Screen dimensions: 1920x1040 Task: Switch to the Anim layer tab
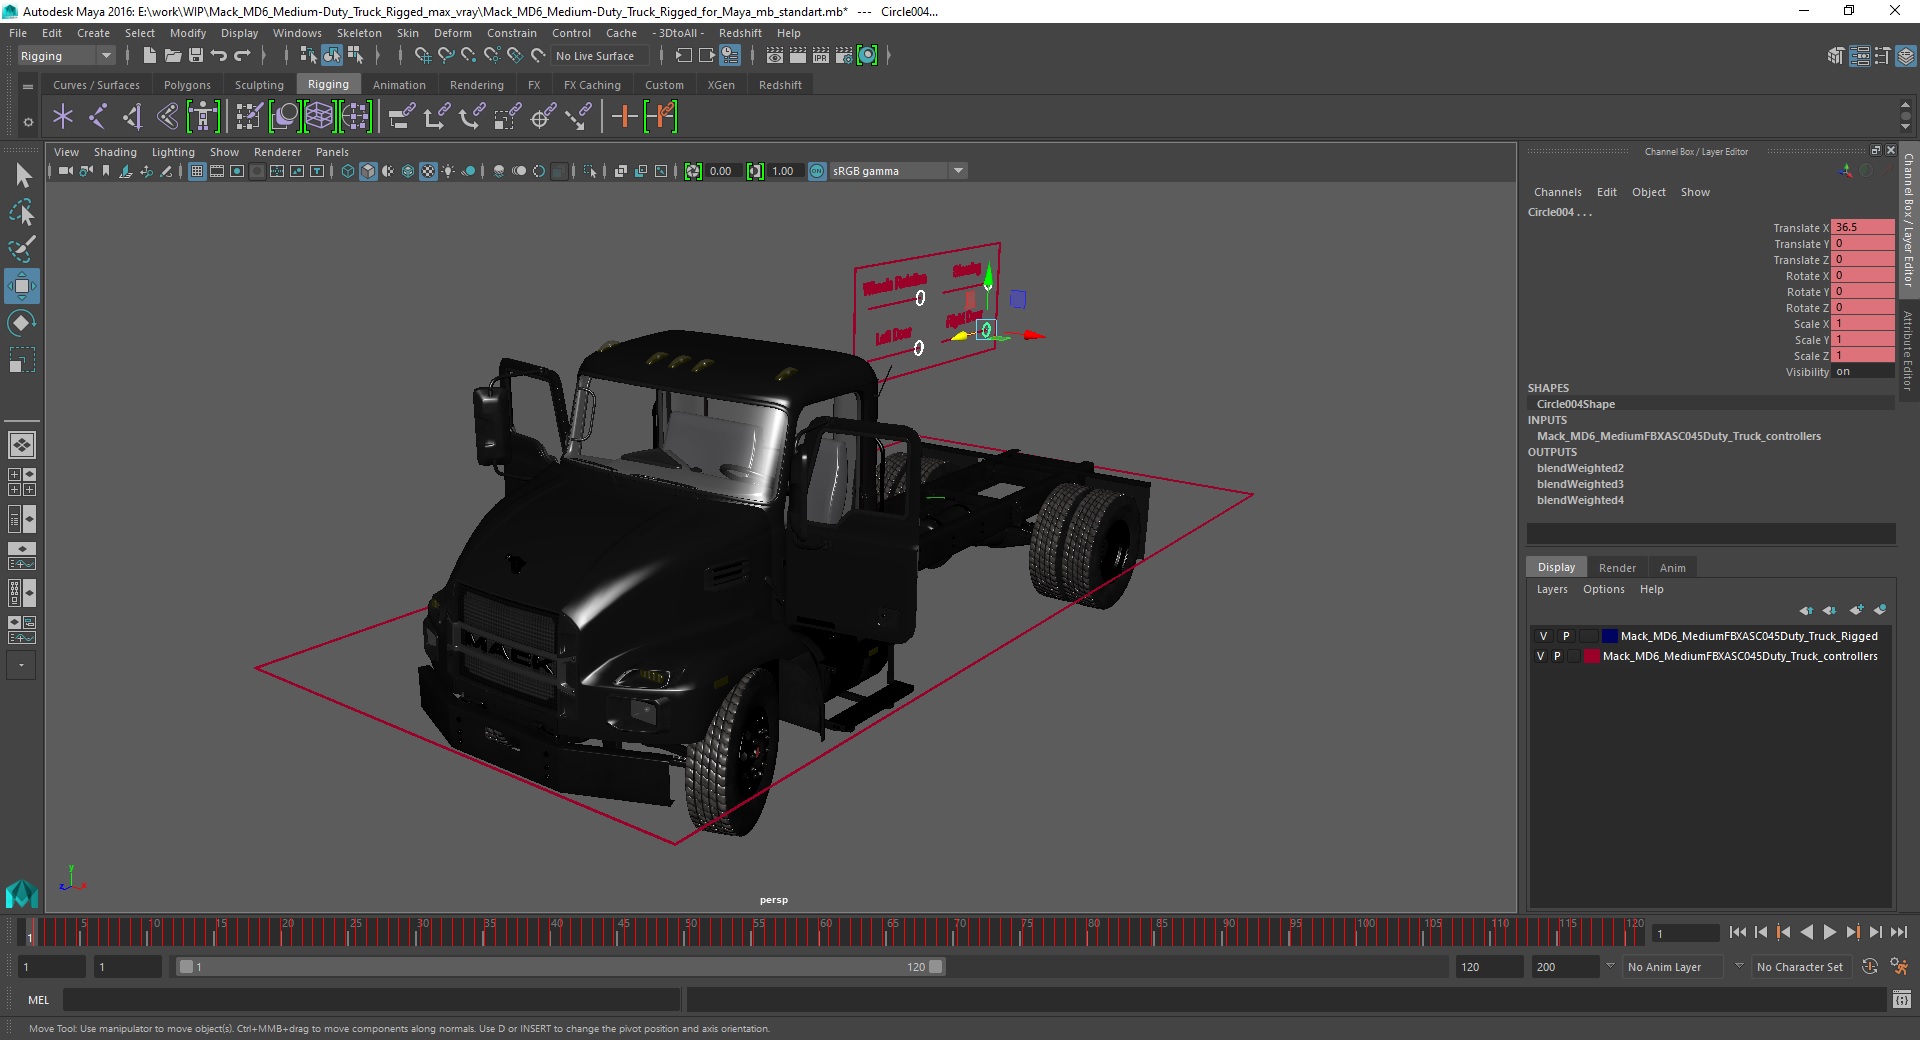pos(1672,568)
